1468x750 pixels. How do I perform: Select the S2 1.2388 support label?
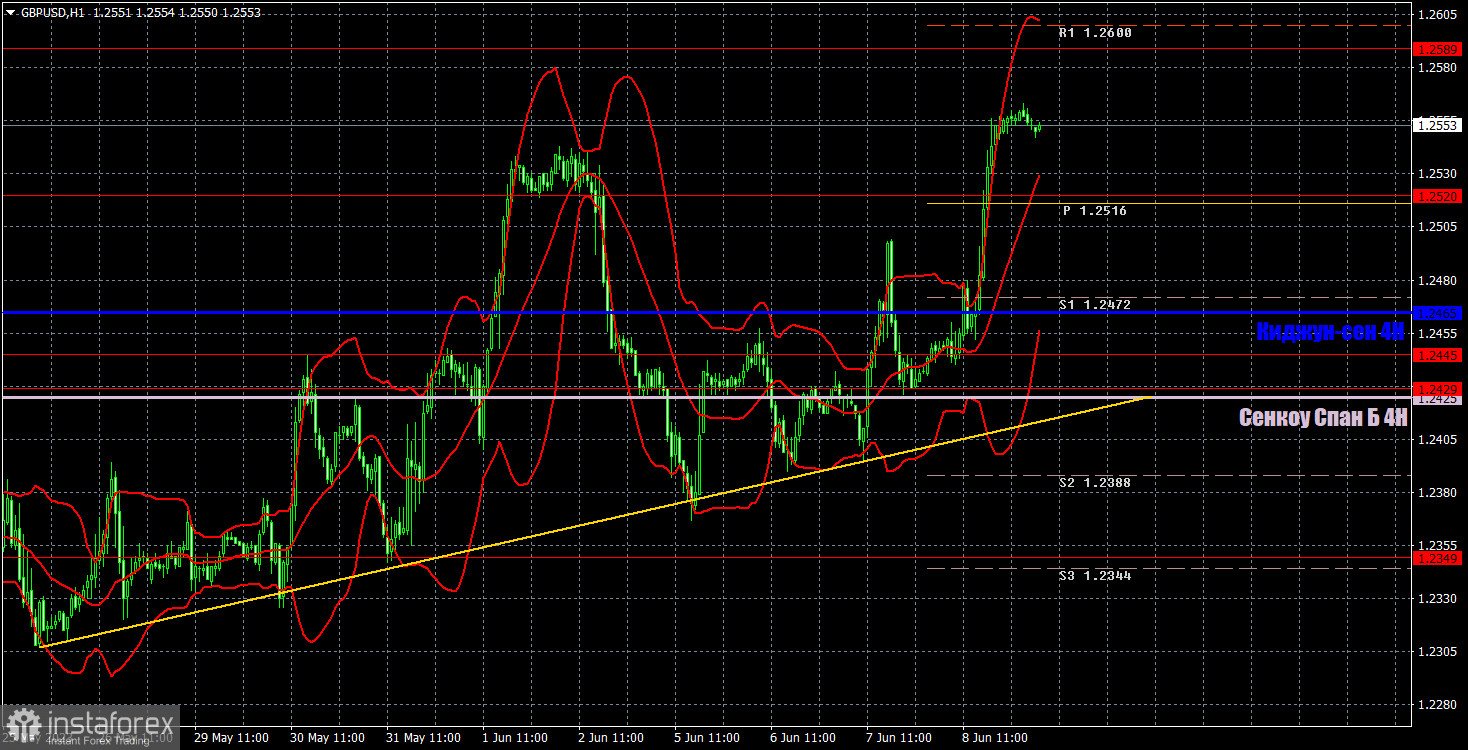pos(1095,483)
